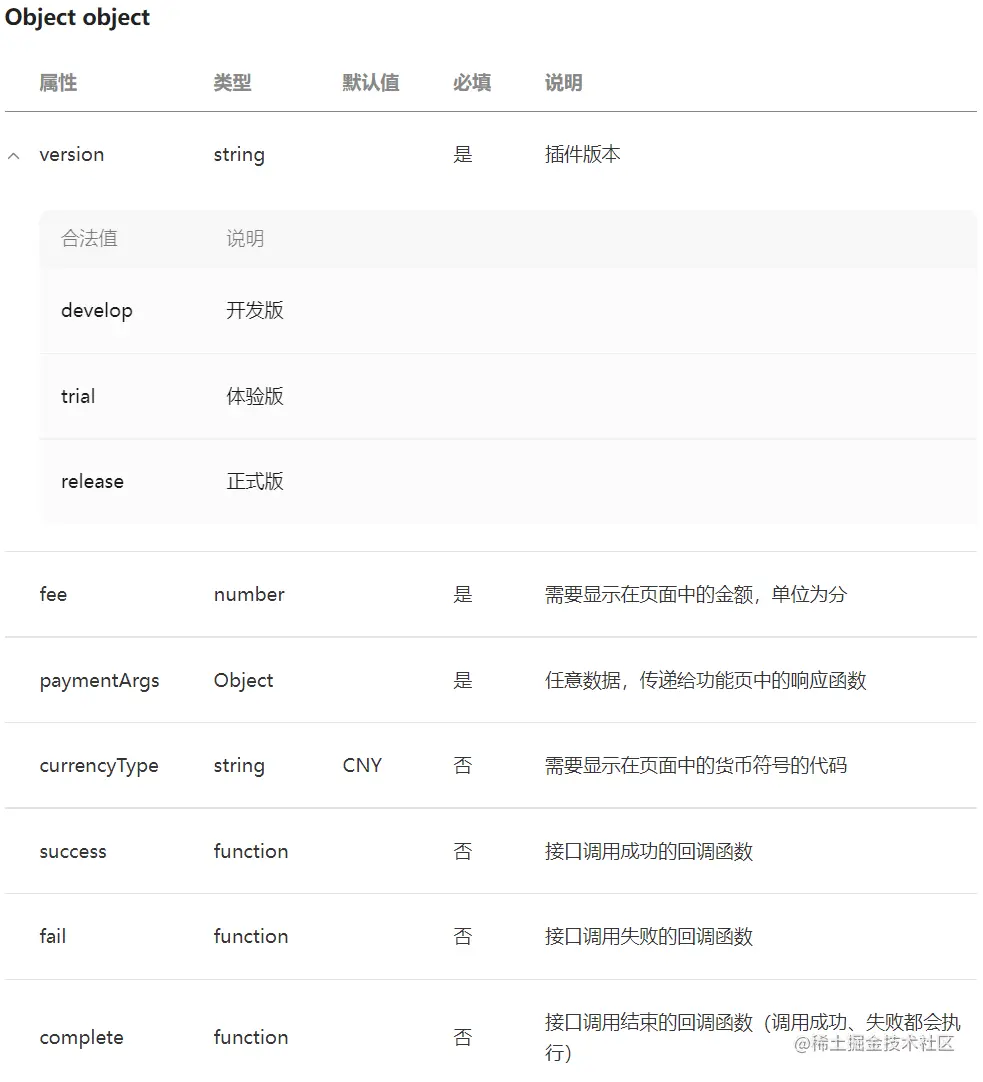Click the 默认值 column header
983x1082 pixels.
coord(371,83)
